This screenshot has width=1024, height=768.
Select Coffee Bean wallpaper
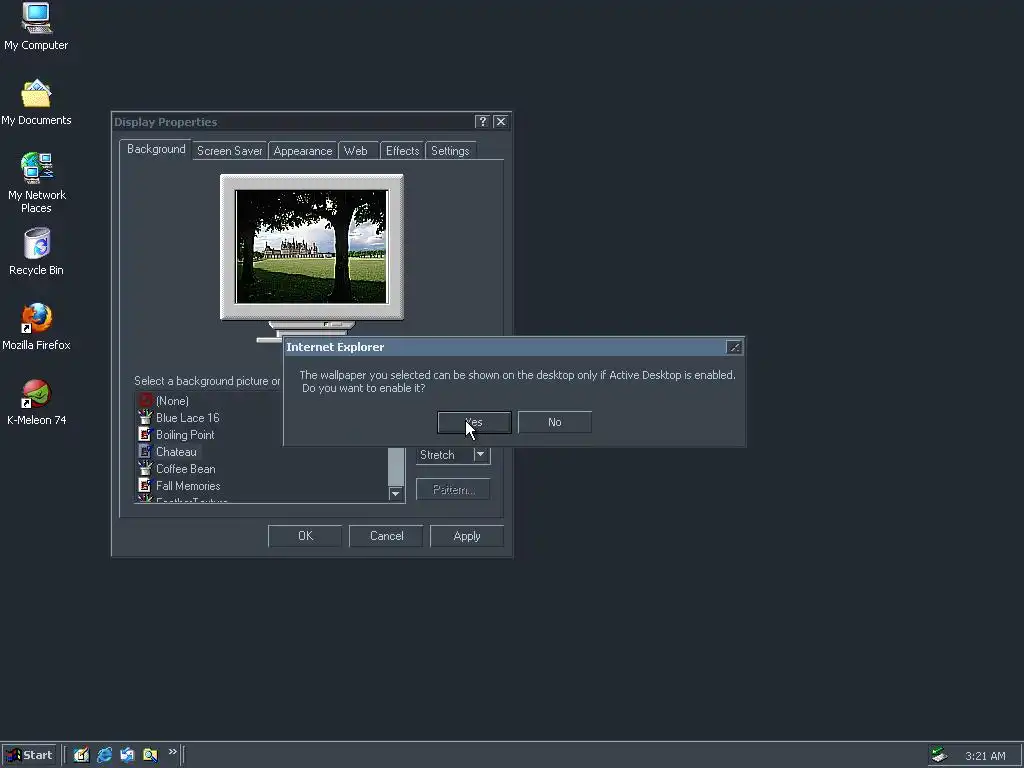pyautogui.click(x=185, y=469)
